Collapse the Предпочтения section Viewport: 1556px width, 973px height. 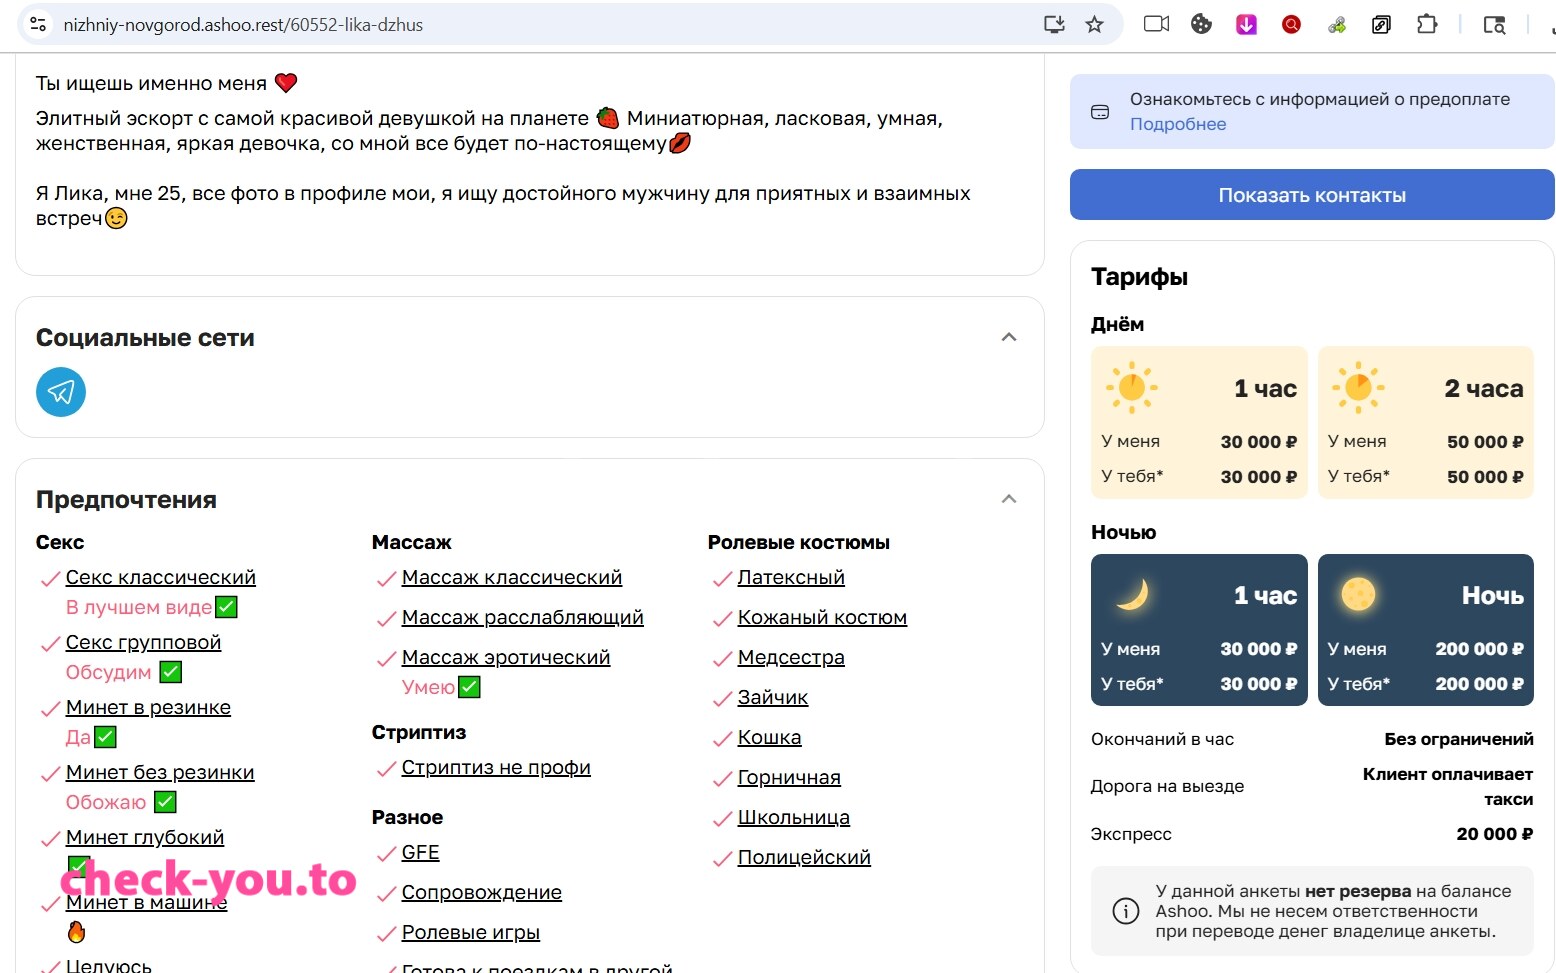1009,499
